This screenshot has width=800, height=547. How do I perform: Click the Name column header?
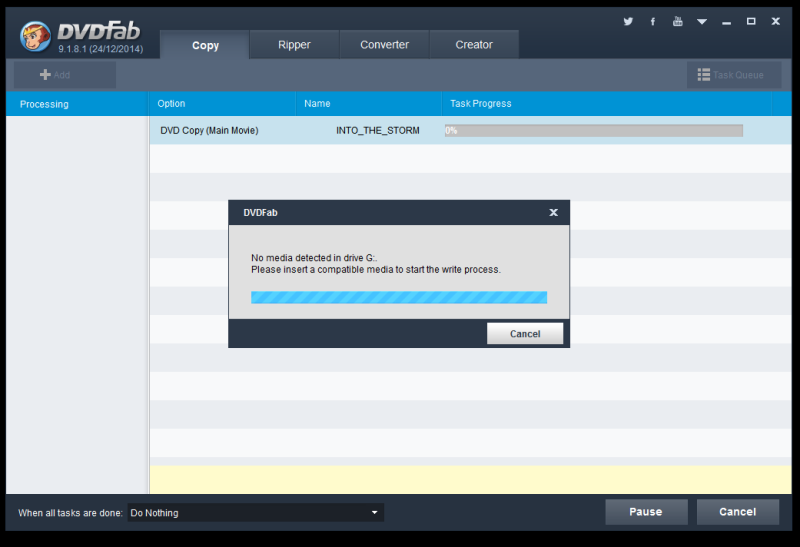368,104
